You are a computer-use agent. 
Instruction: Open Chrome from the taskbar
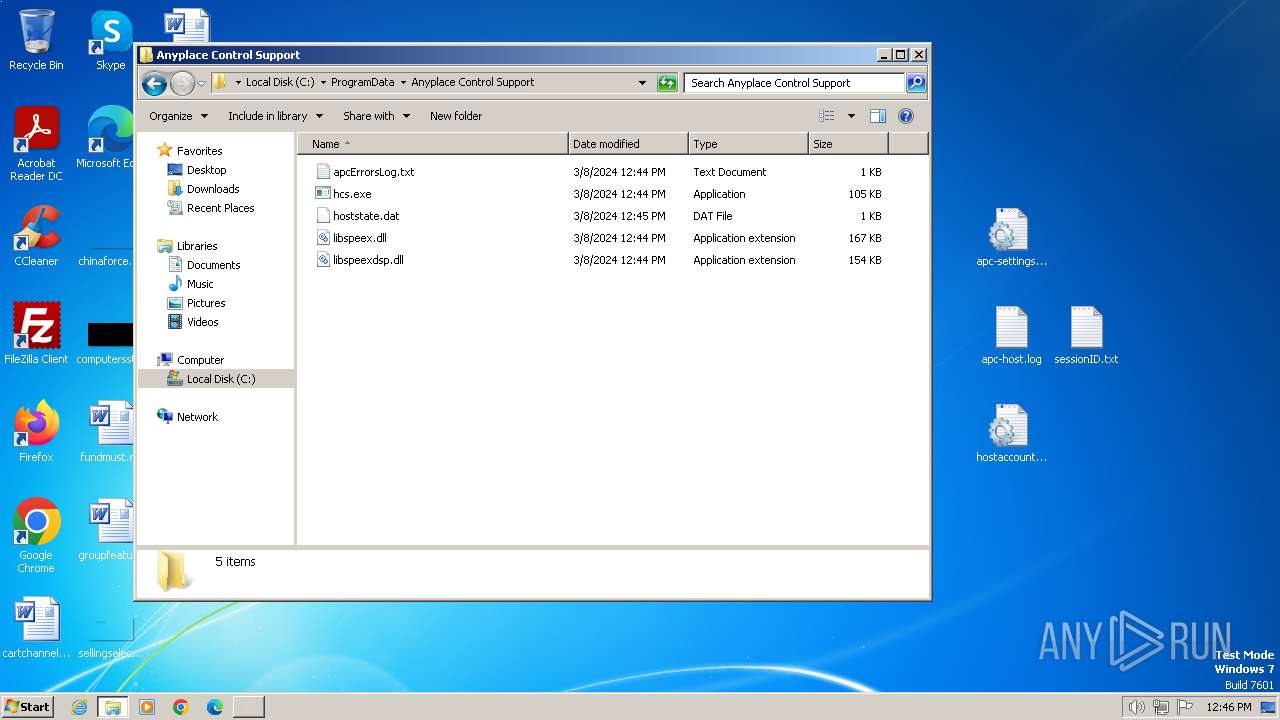(181, 707)
